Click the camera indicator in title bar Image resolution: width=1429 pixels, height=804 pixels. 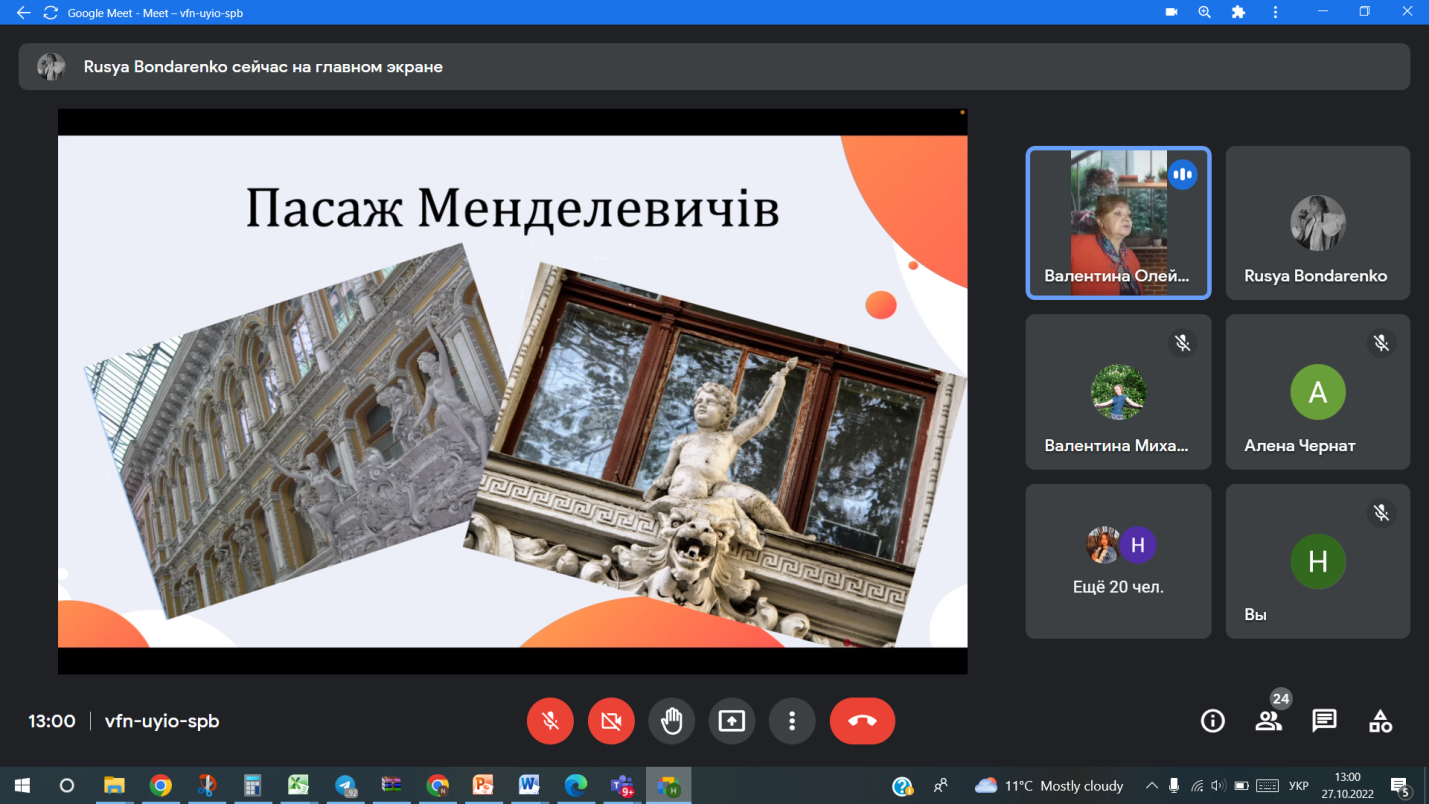(x=1171, y=13)
